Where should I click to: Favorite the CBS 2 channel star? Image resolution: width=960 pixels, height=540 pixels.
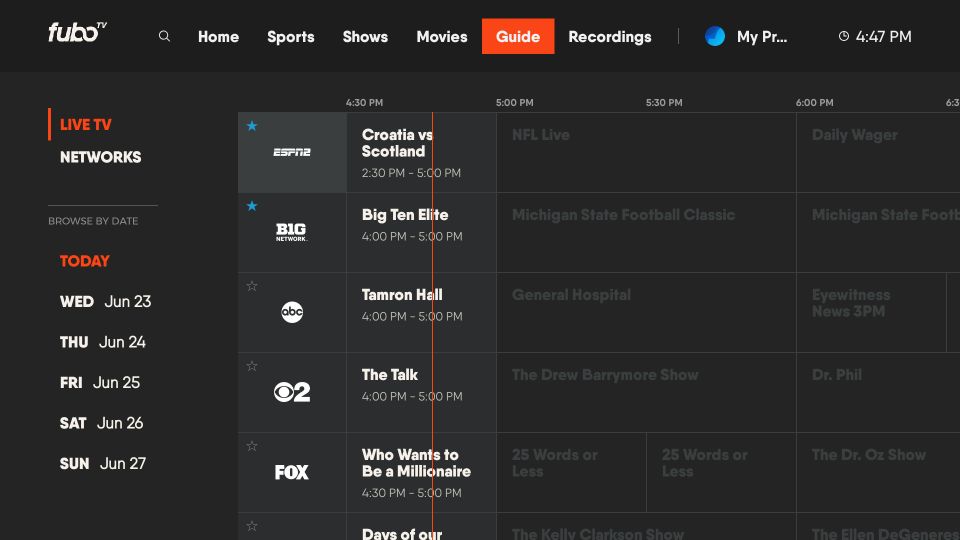(x=252, y=366)
